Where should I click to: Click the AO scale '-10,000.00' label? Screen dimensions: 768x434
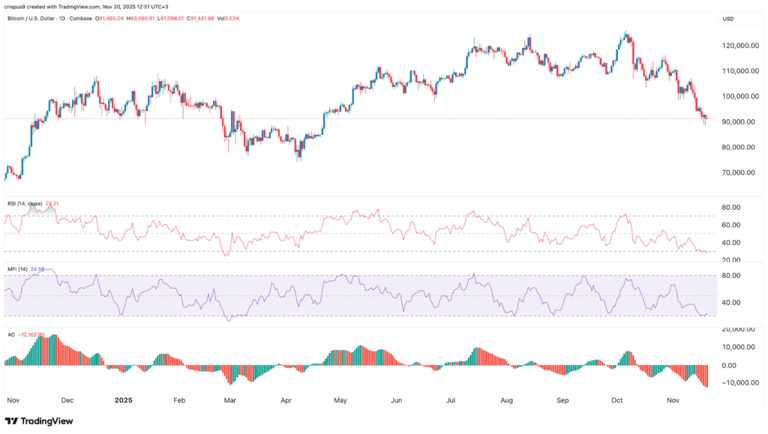tap(740, 383)
